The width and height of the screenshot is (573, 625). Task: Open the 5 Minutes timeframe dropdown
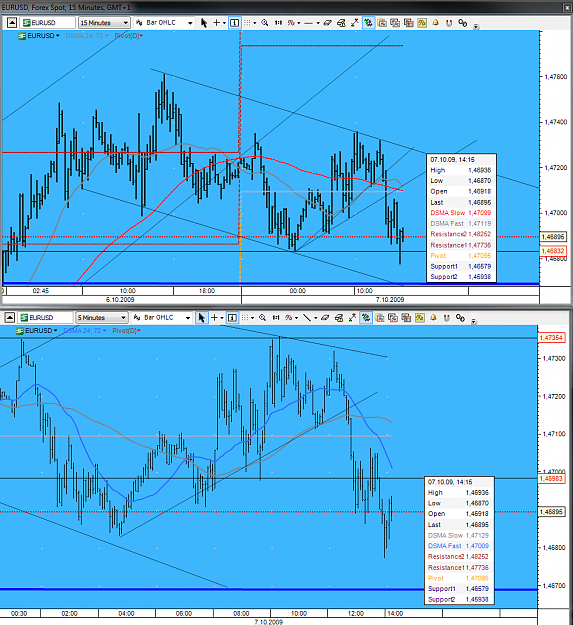[102, 318]
